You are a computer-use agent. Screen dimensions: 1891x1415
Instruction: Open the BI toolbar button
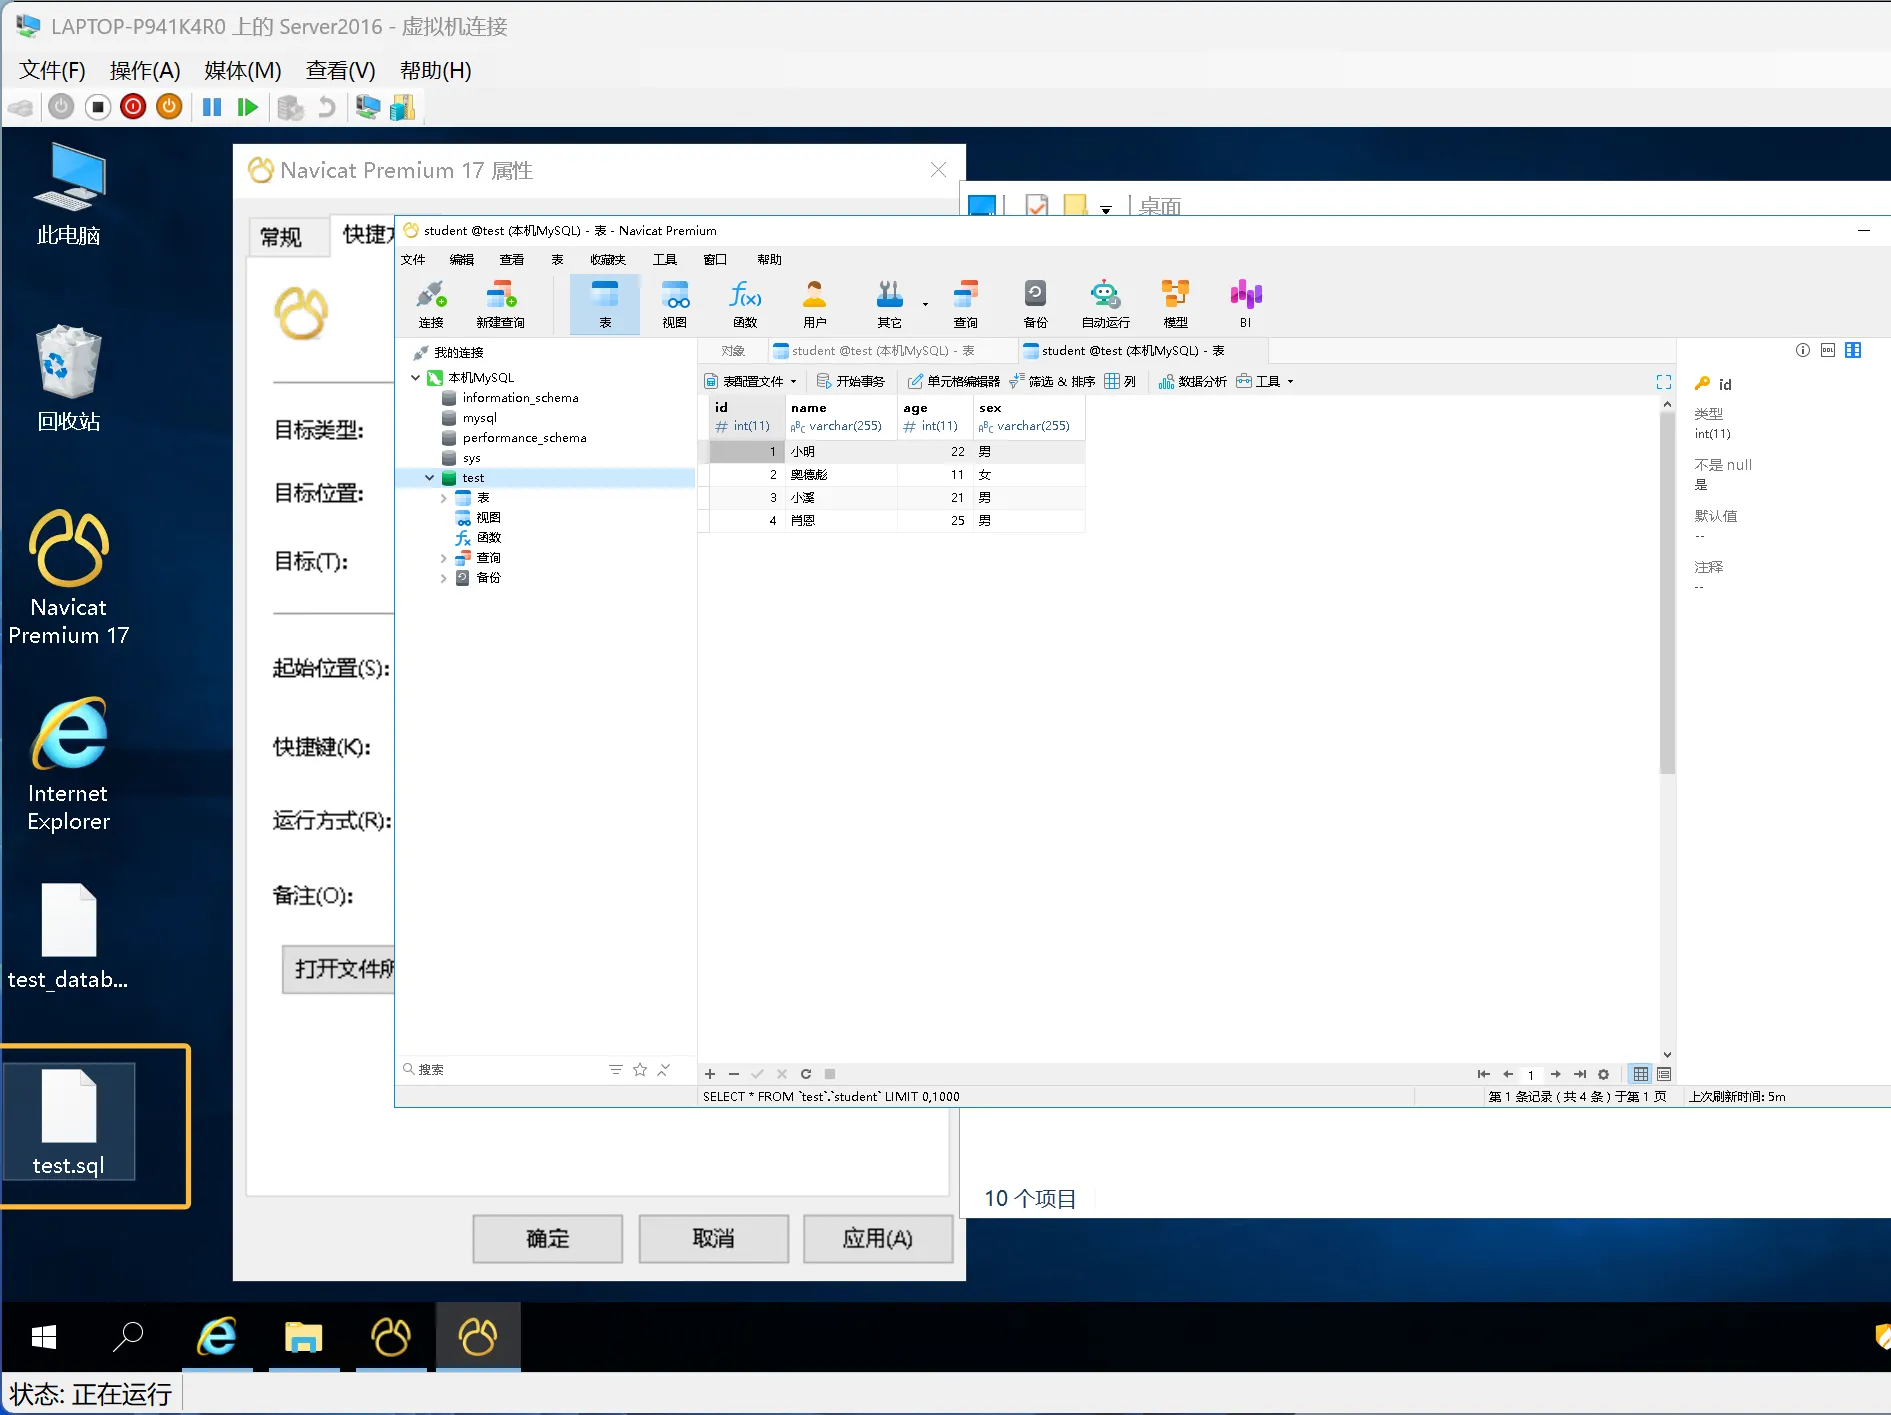(1245, 304)
